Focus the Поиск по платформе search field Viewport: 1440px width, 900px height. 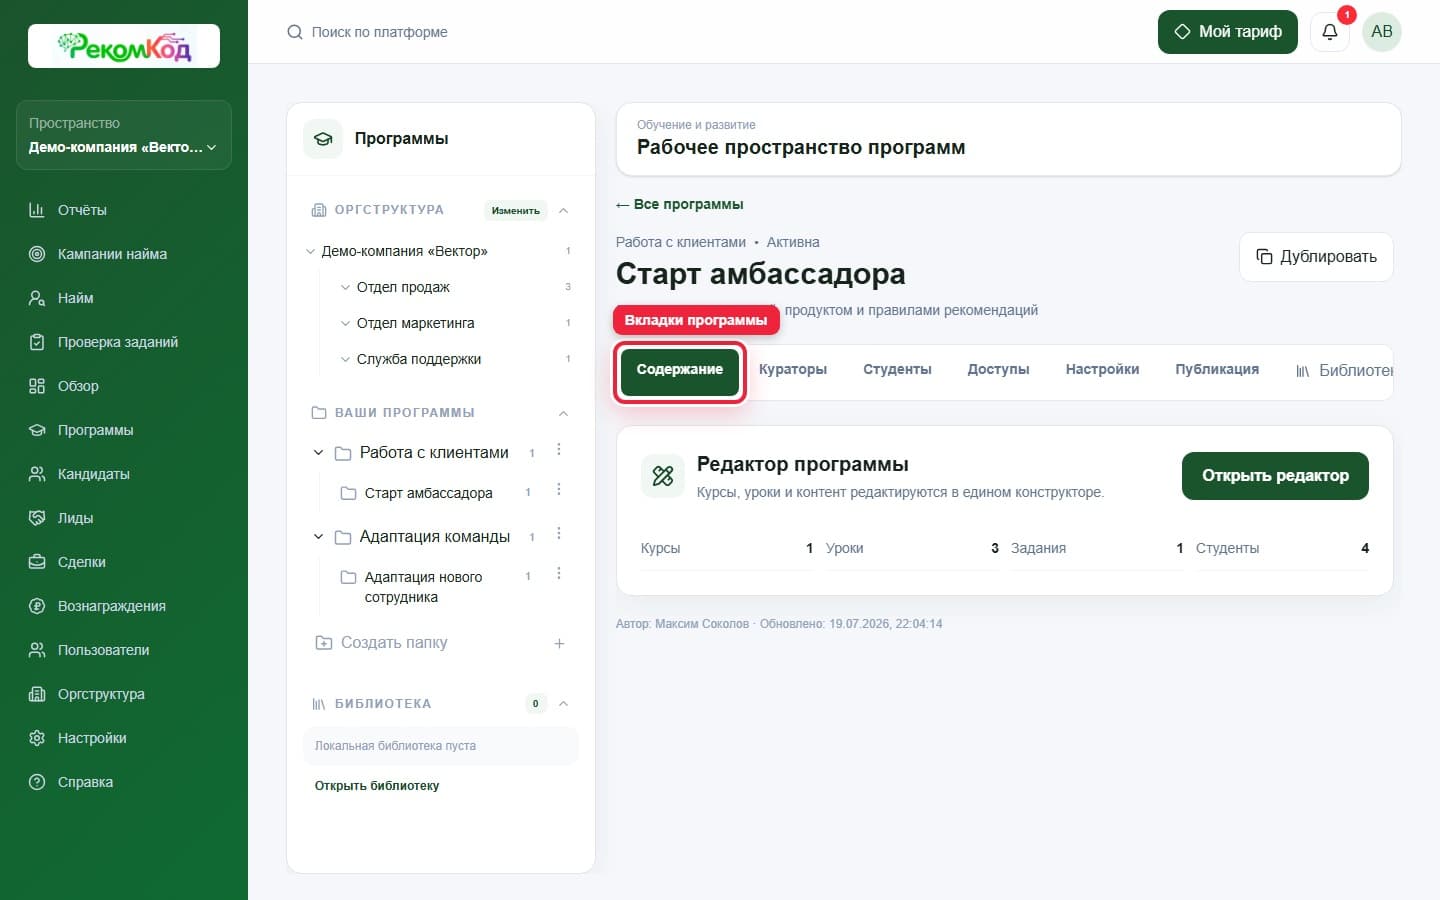(379, 32)
